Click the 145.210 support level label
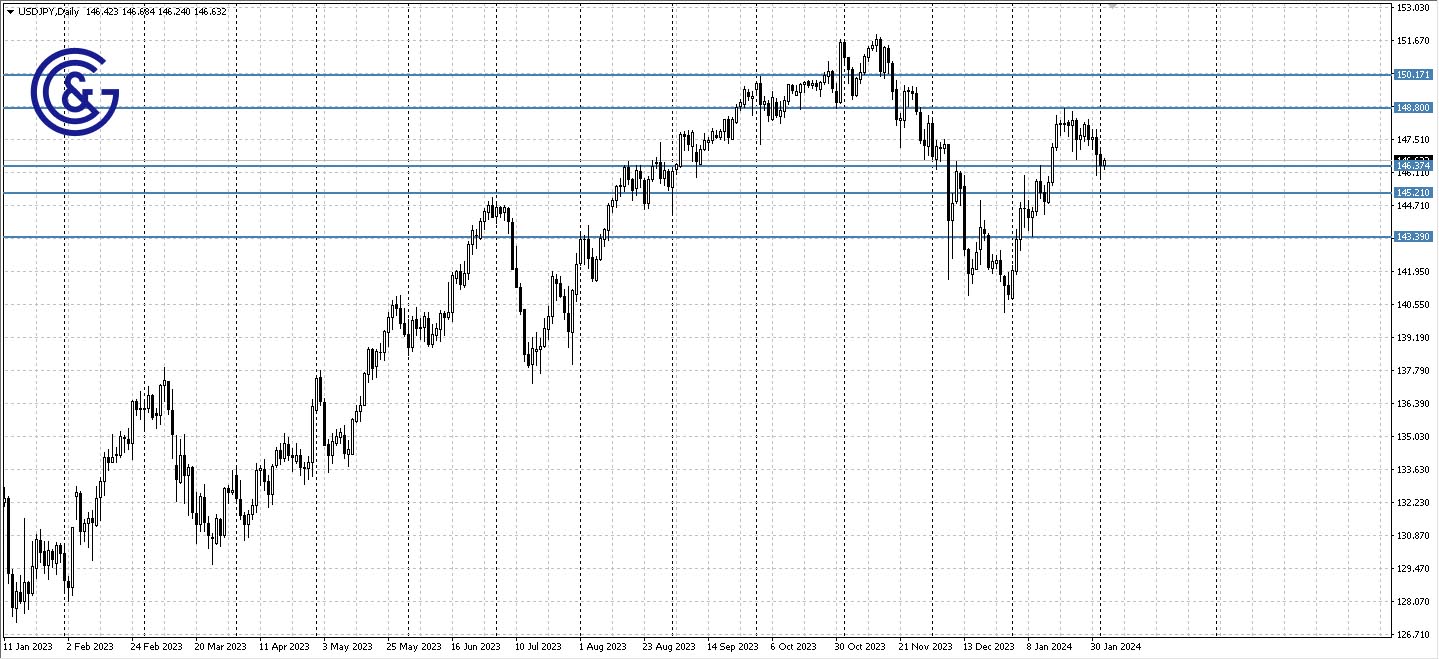 click(x=1413, y=192)
